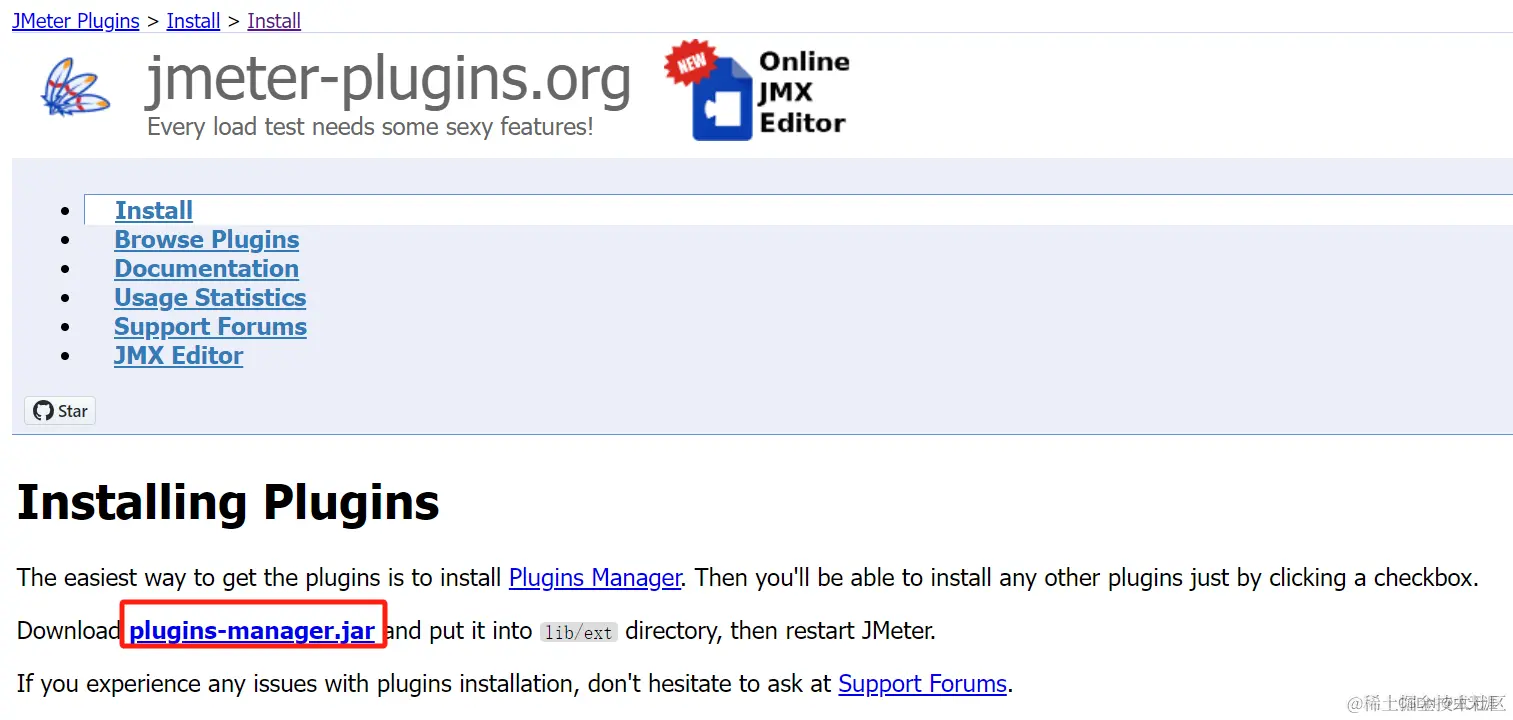Click the jmeter-plugins feather logo icon
Screen dimensions: 1513x720
76,87
